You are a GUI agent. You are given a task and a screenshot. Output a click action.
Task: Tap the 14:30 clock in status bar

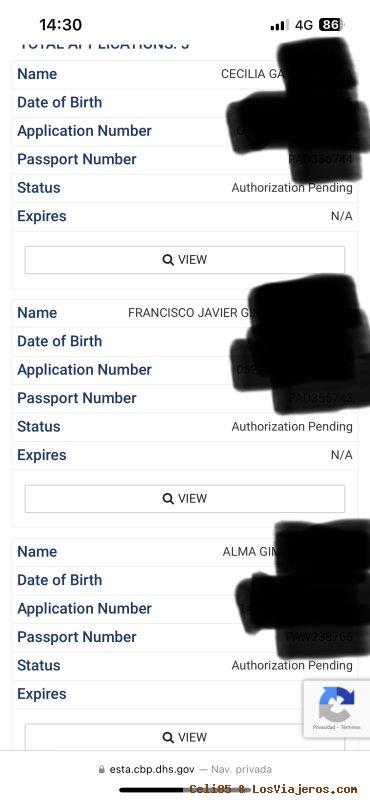[60, 24]
